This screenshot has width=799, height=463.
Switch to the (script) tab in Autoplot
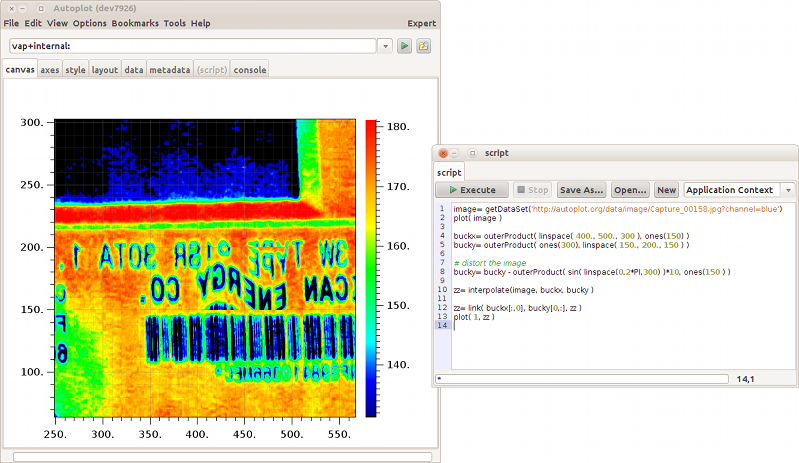point(212,70)
